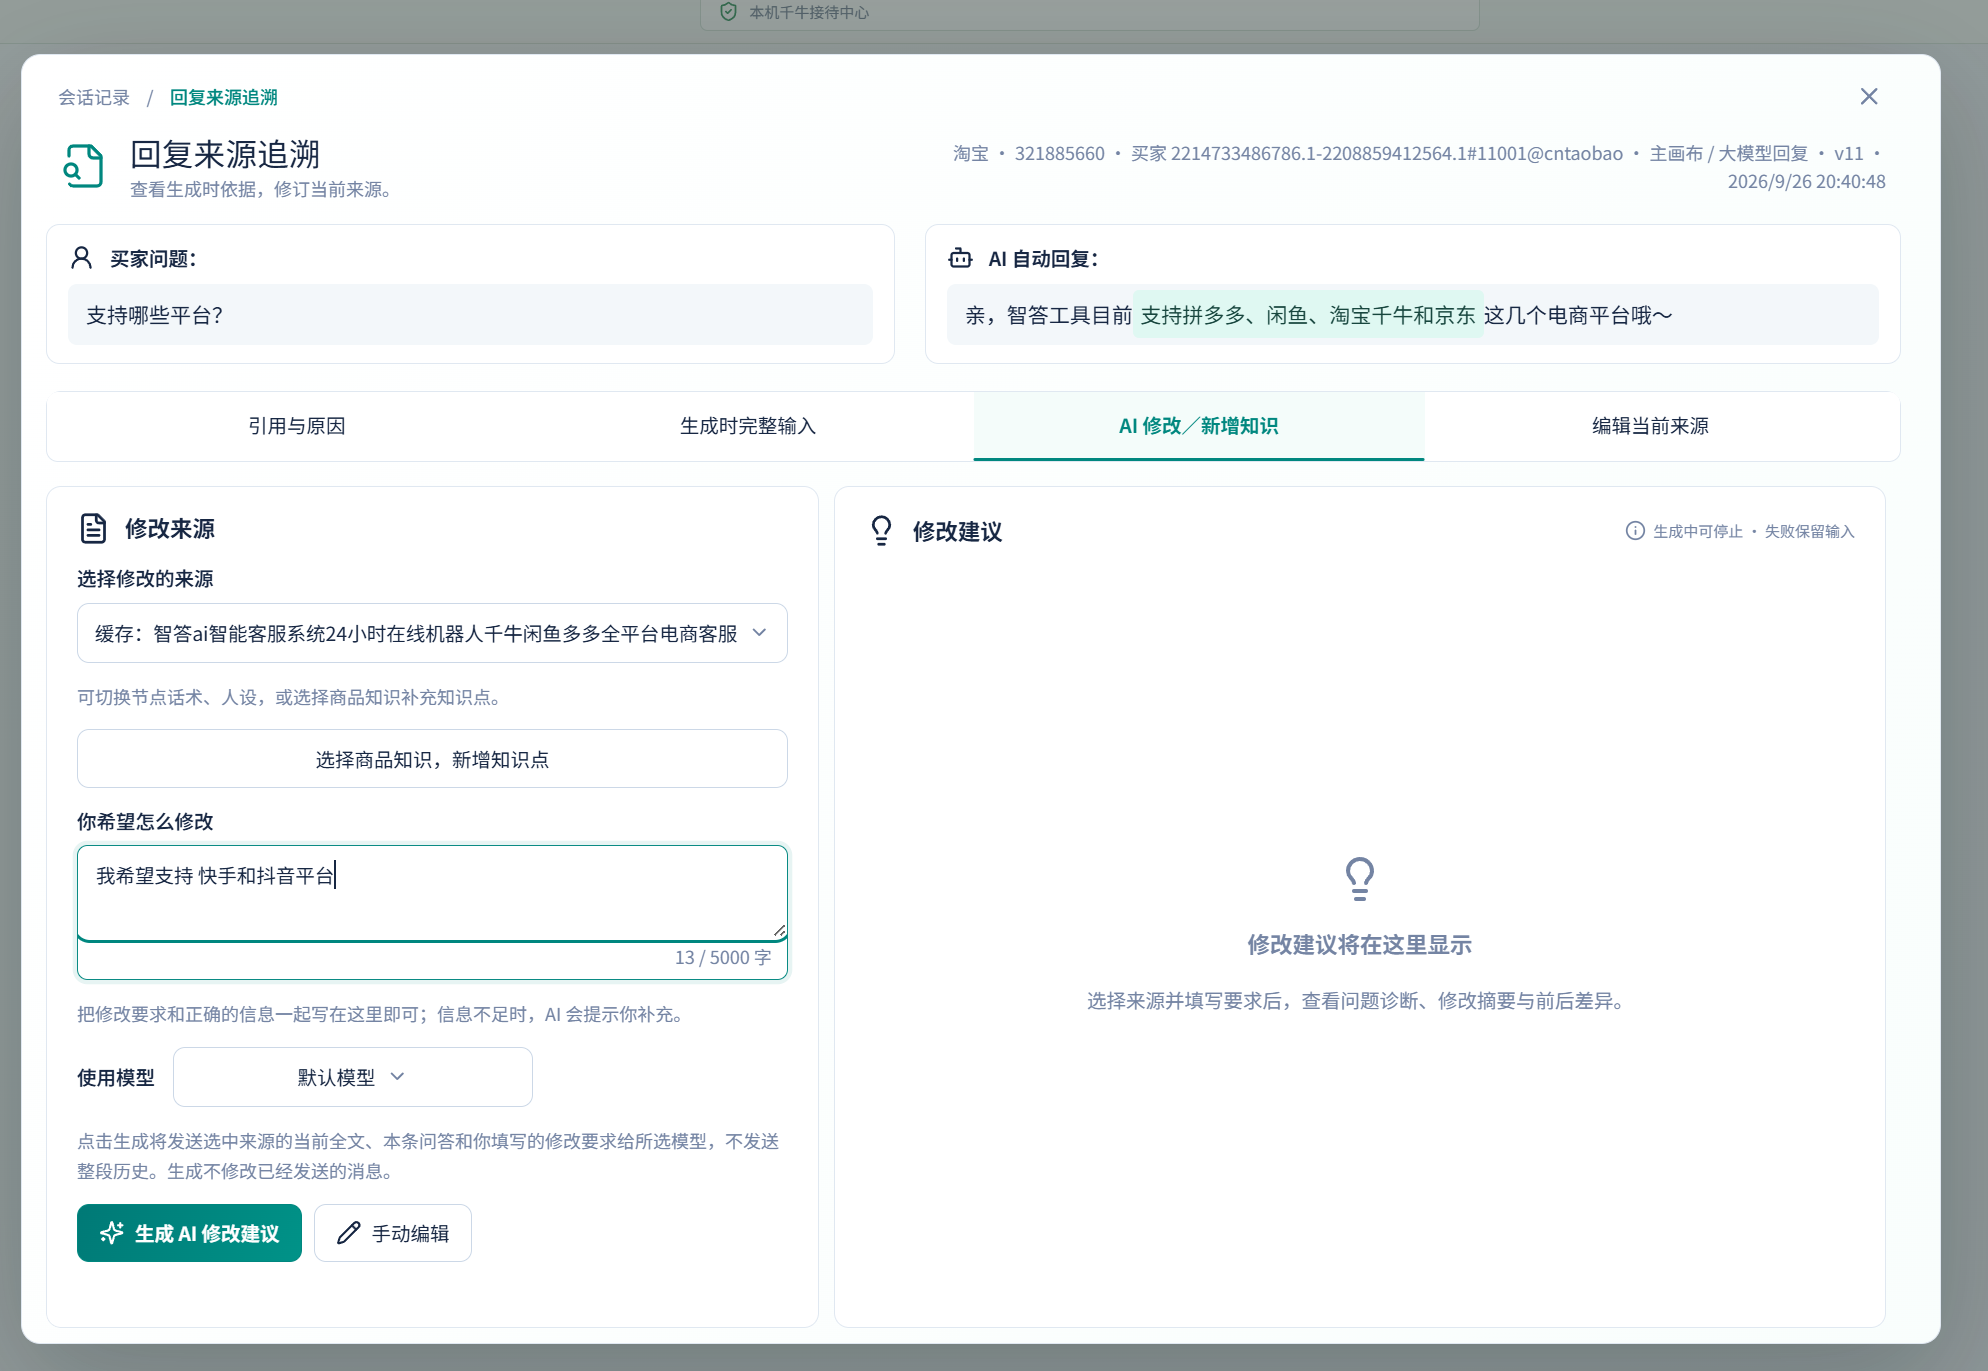Click the robot icon next to AI 自动回复
Viewport: 1988px width, 1371px height.
click(960, 258)
